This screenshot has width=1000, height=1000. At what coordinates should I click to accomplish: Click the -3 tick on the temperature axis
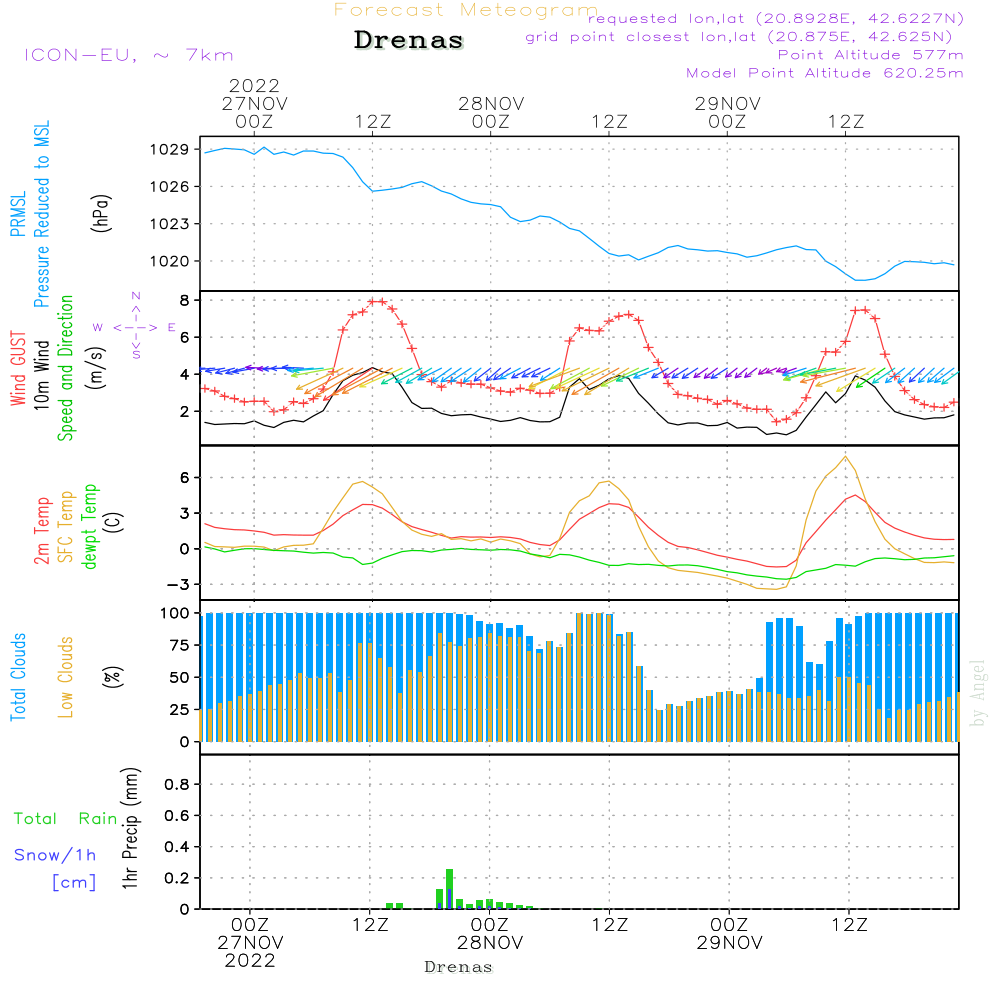coord(179,585)
